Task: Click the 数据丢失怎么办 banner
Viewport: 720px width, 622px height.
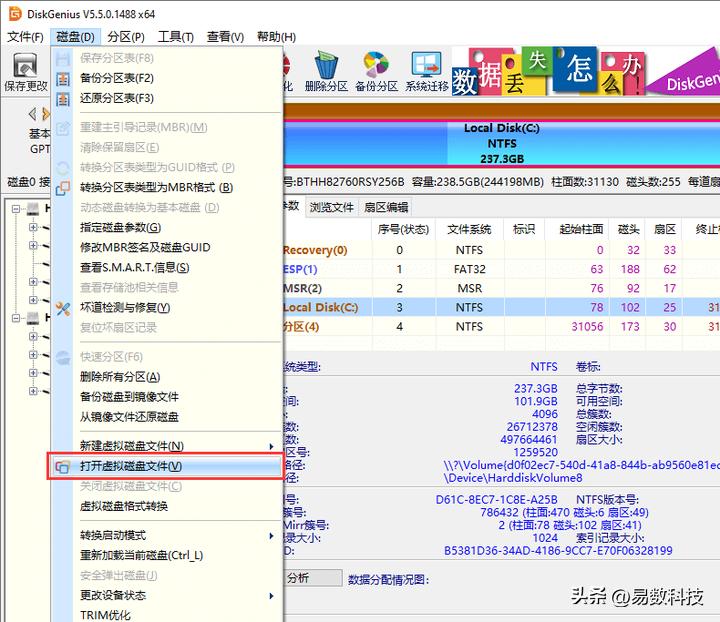Action: [x=549, y=71]
